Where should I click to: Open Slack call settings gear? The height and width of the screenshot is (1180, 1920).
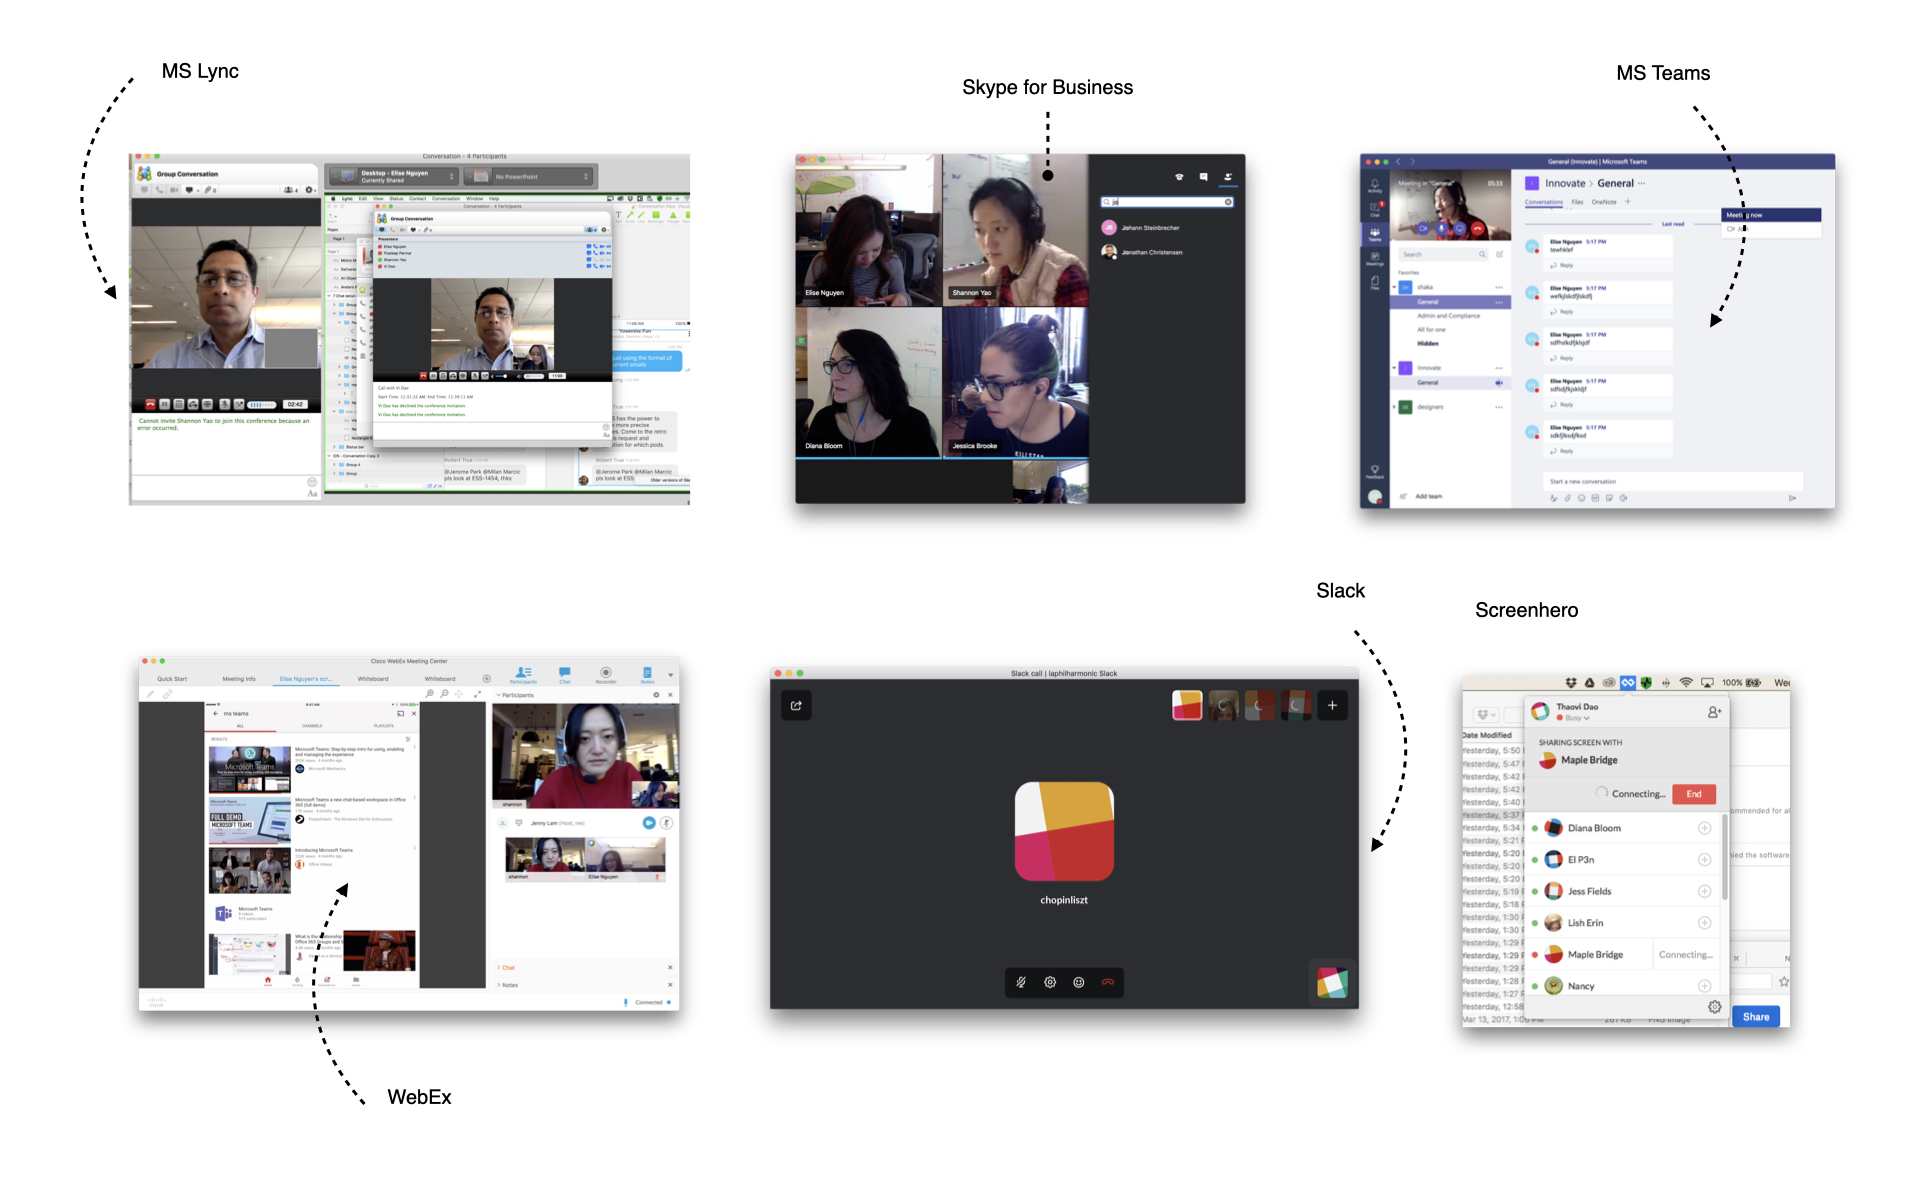click(x=1050, y=982)
